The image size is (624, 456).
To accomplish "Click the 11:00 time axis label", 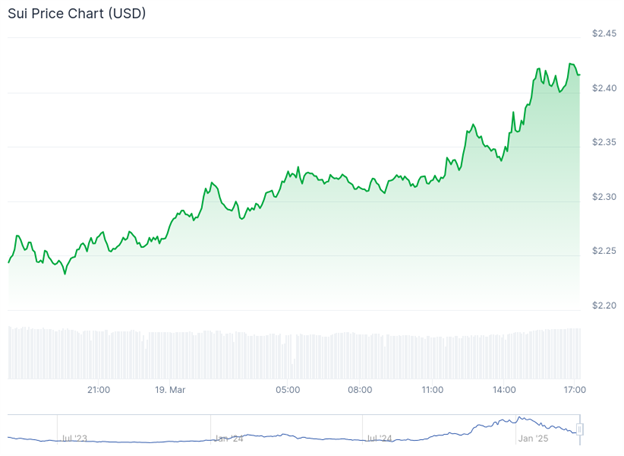I will coord(432,389).
